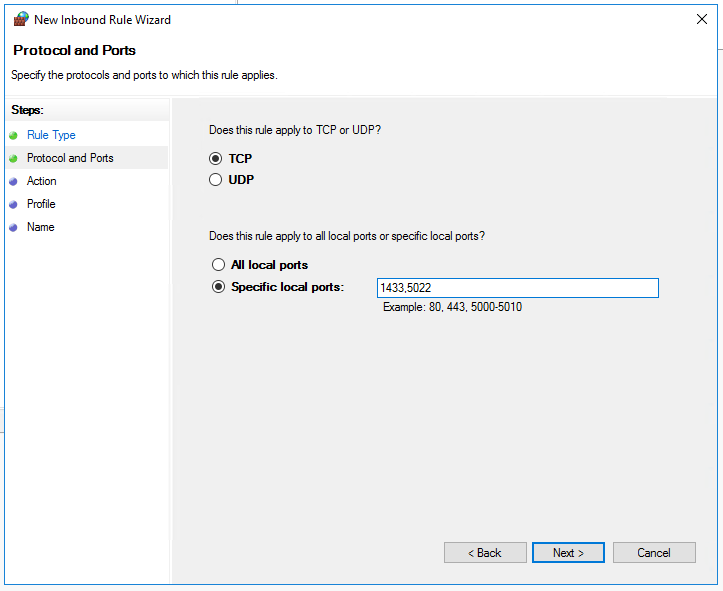This screenshot has width=723, height=591.
Task: Cancel the New Inbound Rule Wizard
Action: coord(654,552)
